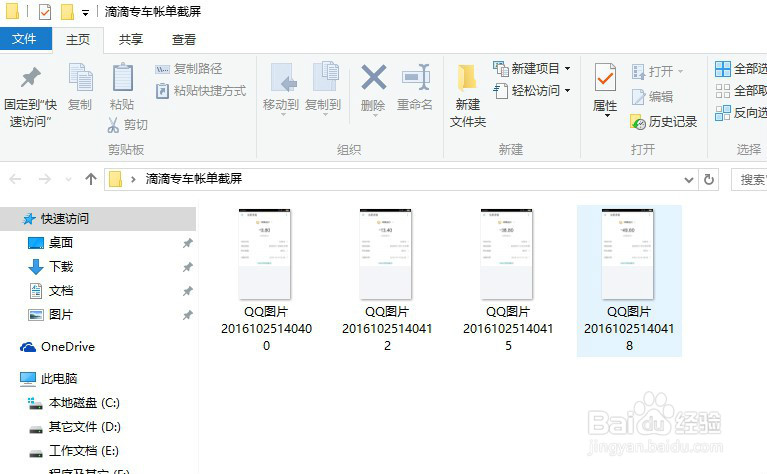Click the new folder icon in title bar
This screenshot has height=474, width=767.
click(67, 11)
